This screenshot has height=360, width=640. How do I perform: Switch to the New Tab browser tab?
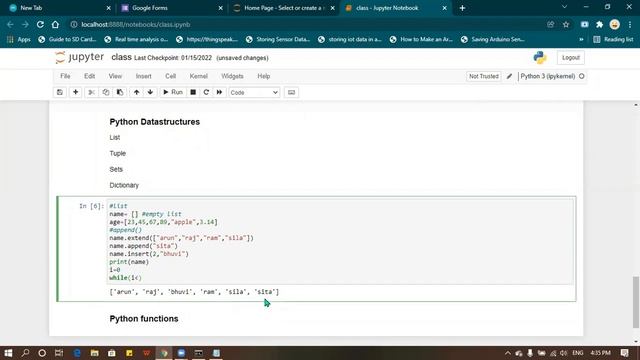[60, 8]
